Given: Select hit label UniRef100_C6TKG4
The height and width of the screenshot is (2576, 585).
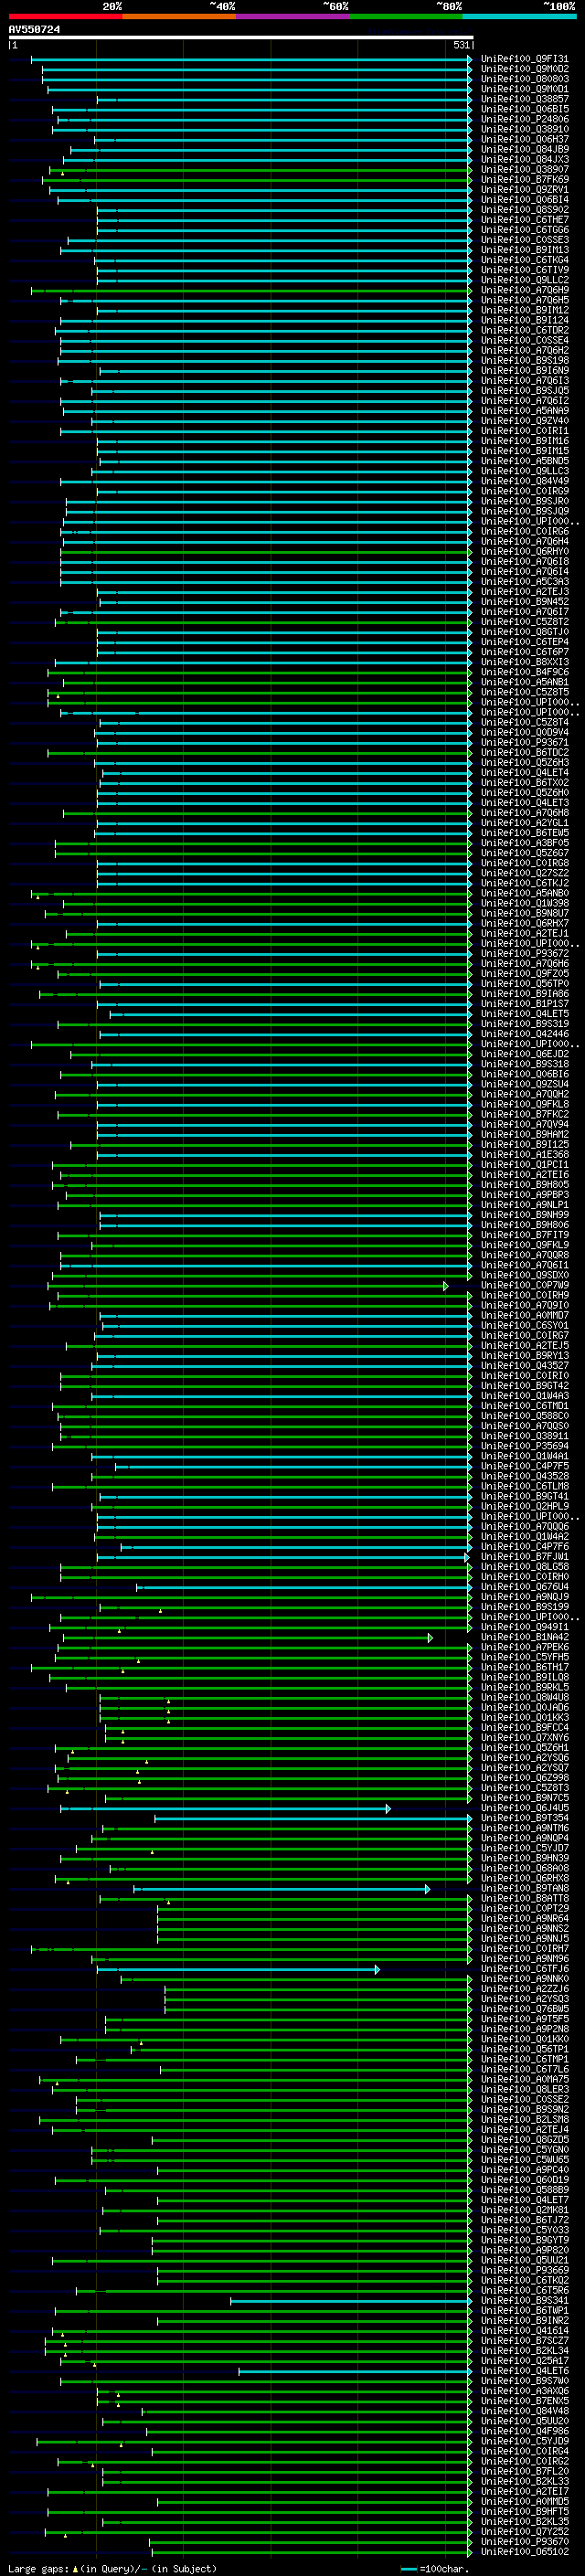Looking at the screenshot, I should pos(525,260).
